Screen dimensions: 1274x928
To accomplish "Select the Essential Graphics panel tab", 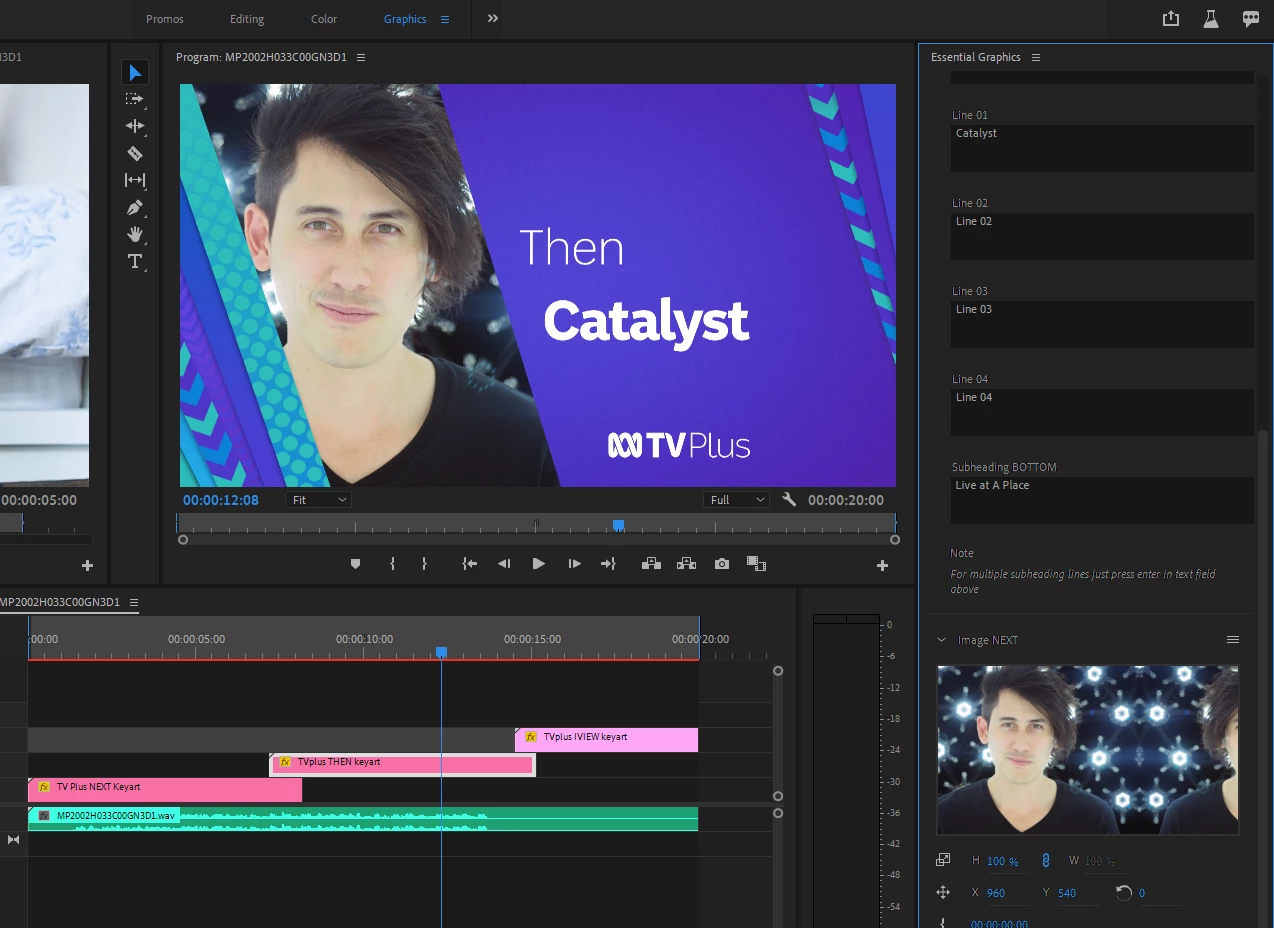I will 976,57.
